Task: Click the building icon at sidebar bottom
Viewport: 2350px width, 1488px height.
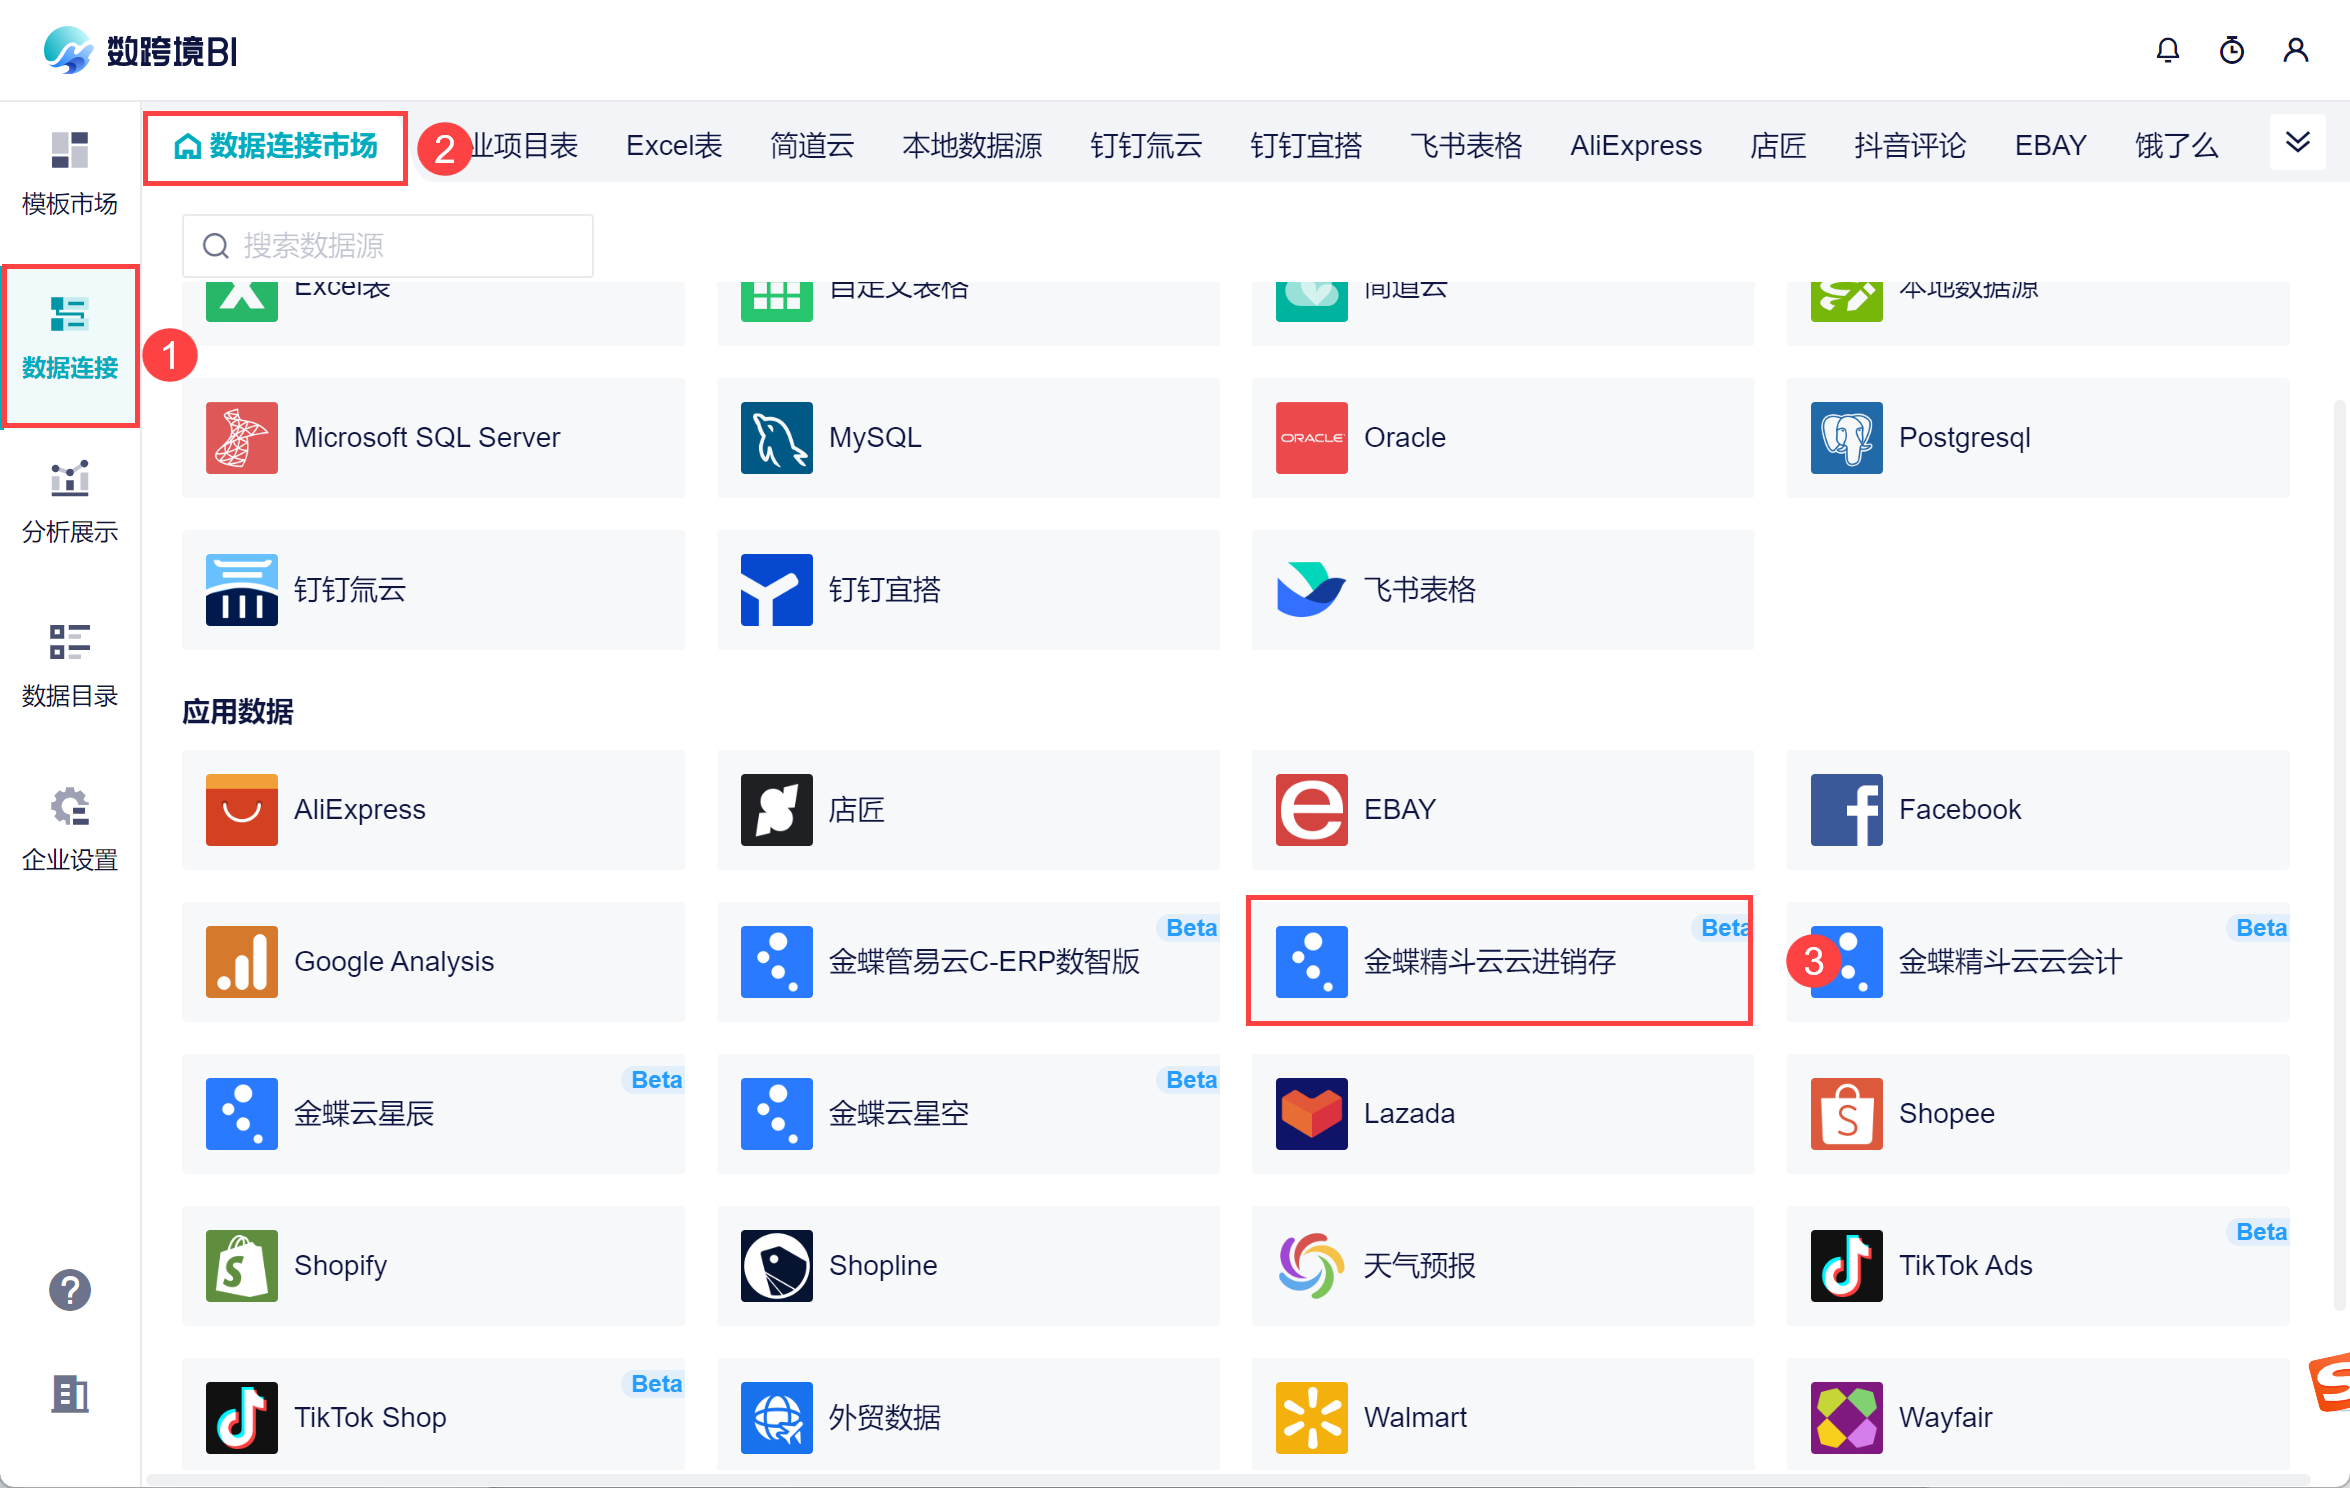Action: coord(70,1393)
